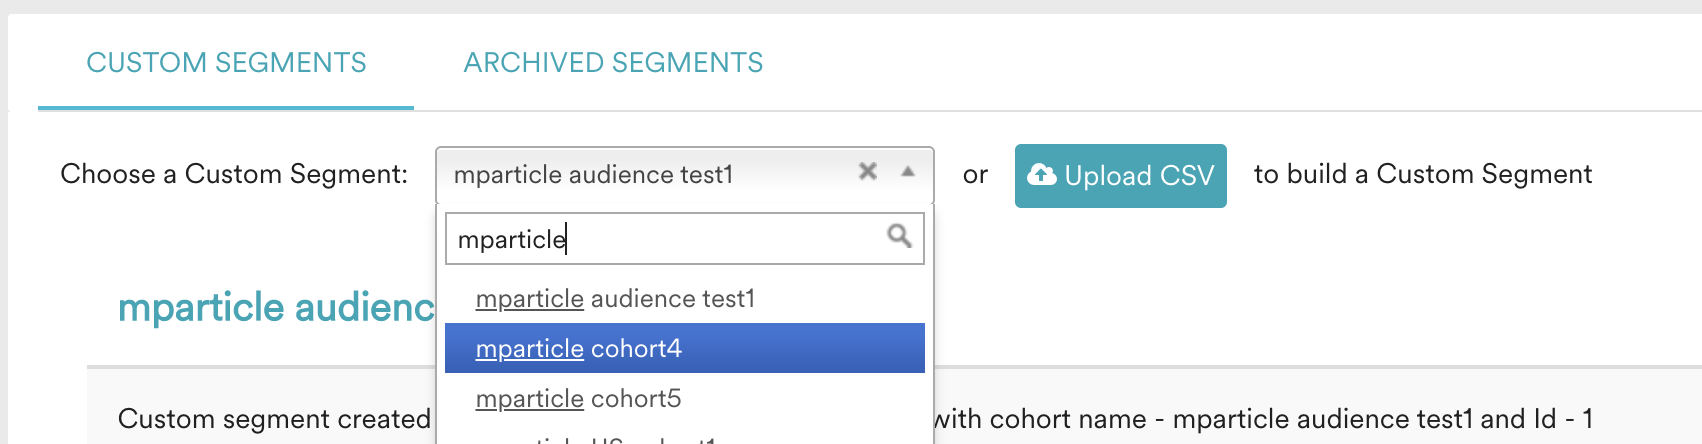
Task: Collapse the dropdown using the arrow
Action: pyautogui.click(x=908, y=172)
